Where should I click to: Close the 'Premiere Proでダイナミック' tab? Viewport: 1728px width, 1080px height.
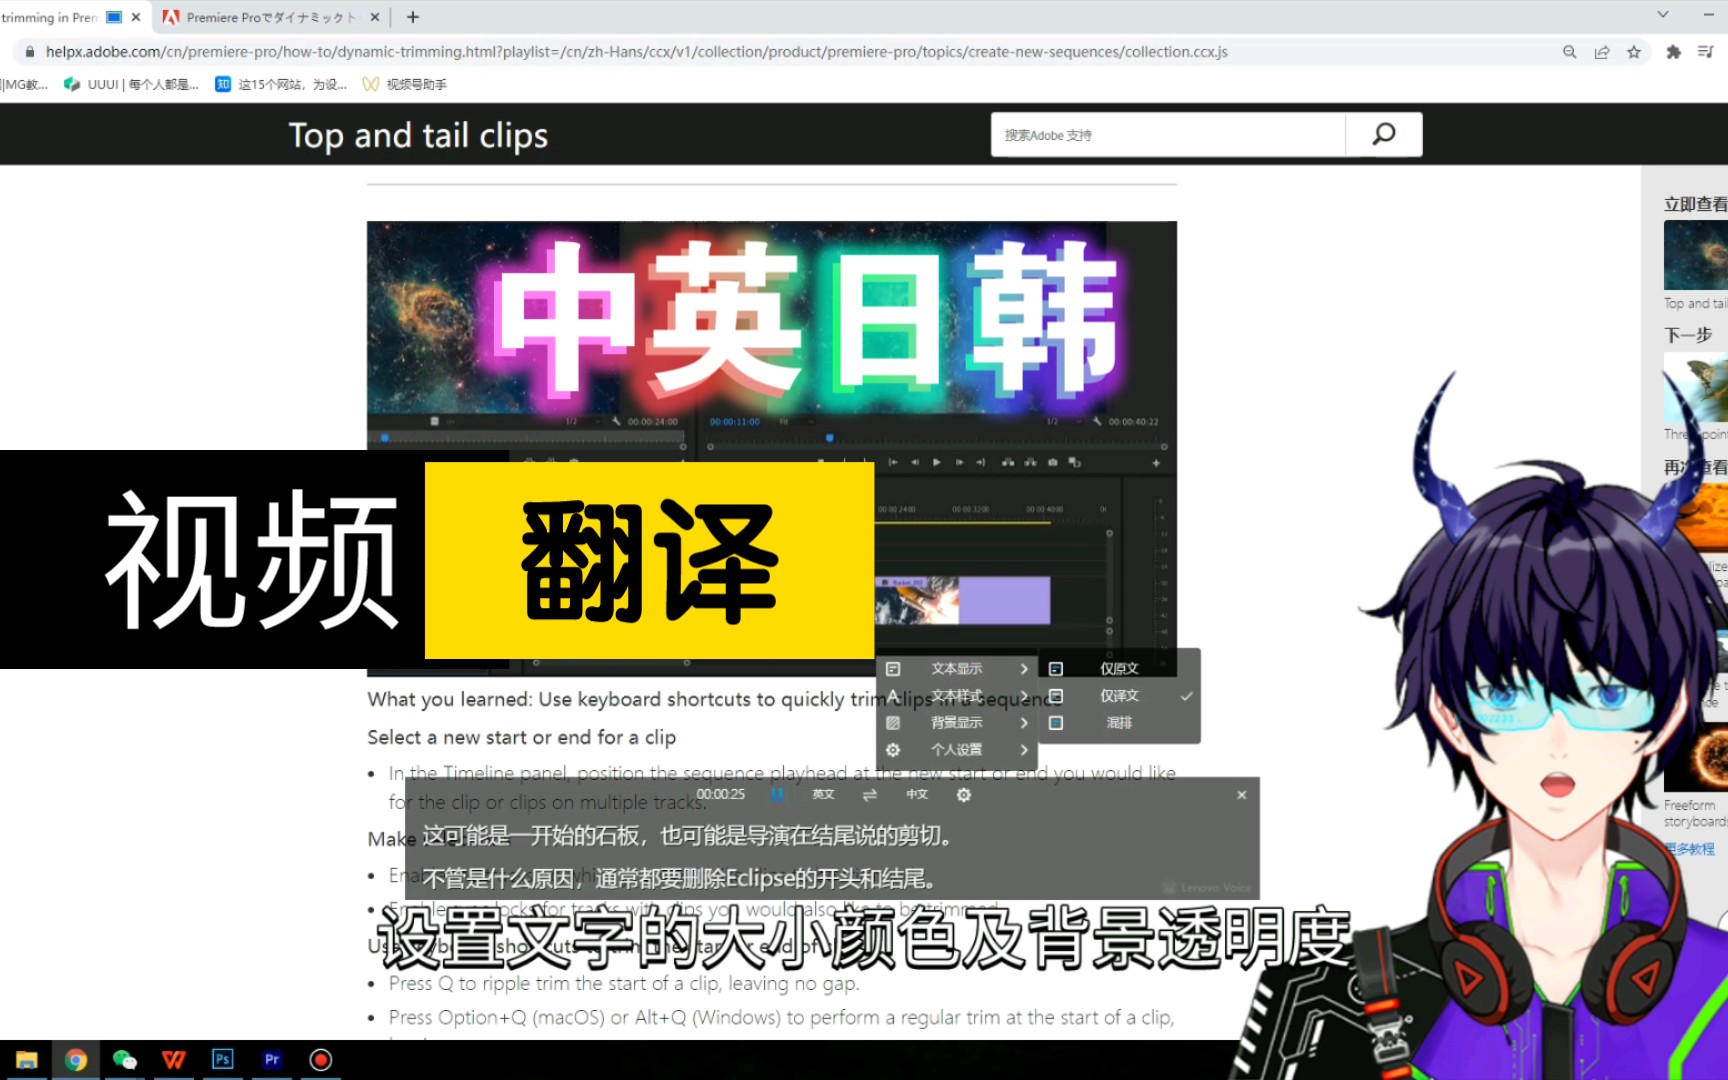pyautogui.click(x=374, y=17)
